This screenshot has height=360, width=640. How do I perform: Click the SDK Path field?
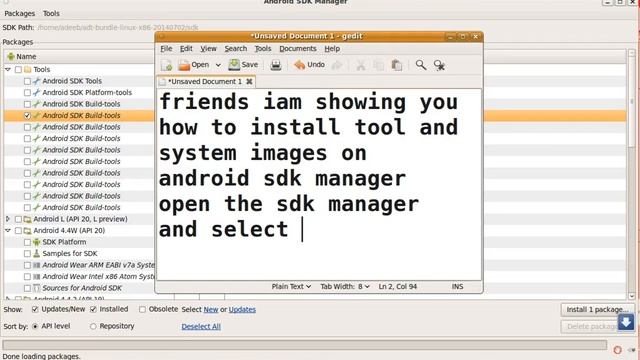tap(118, 27)
